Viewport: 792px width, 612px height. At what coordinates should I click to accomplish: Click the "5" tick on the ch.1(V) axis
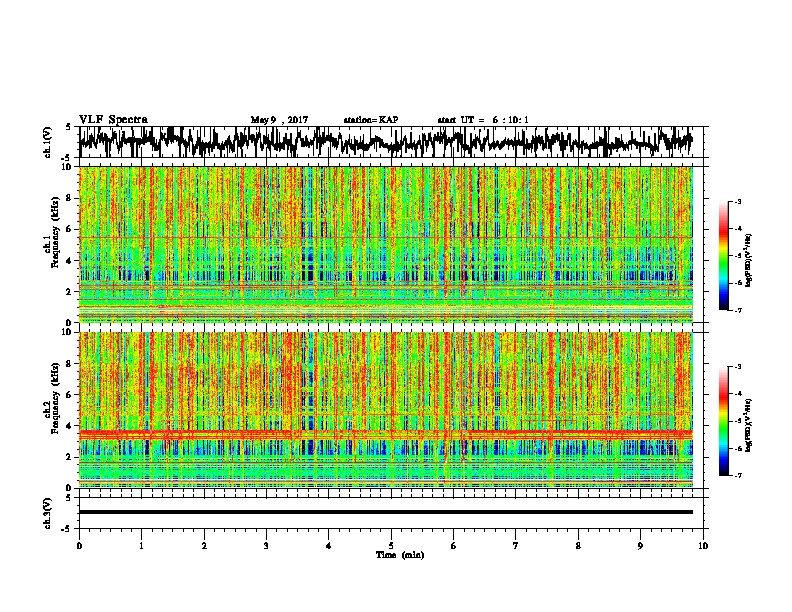click(x=69, y=128)
